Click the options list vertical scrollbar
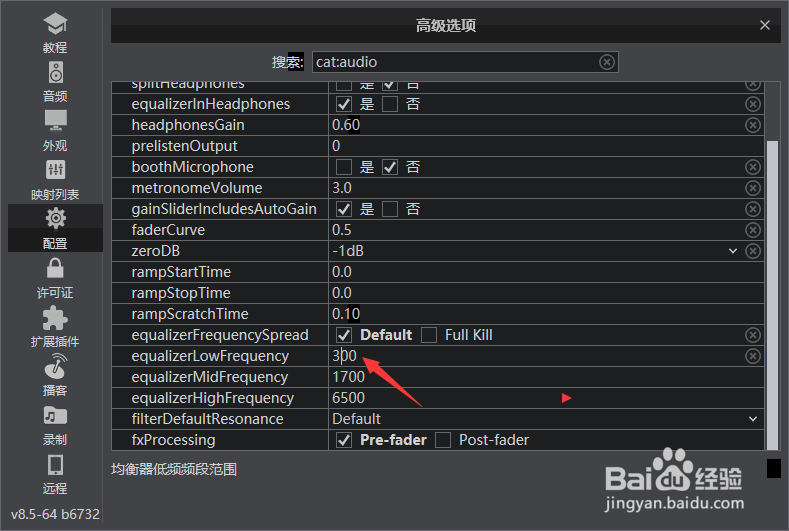The image size is (789, 531). pos(772,295)
